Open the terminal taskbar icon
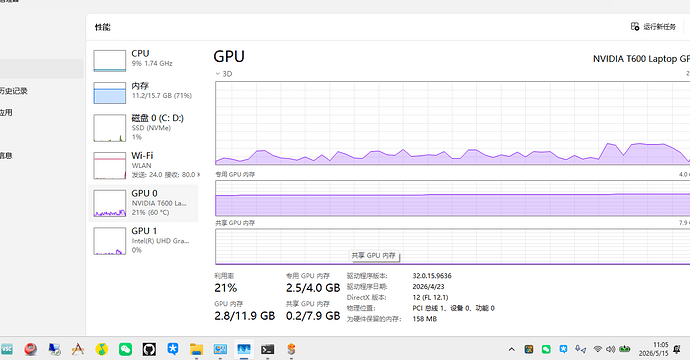This screenshot has height=360, width=690. pyautogui.click(x=268, y=349)
